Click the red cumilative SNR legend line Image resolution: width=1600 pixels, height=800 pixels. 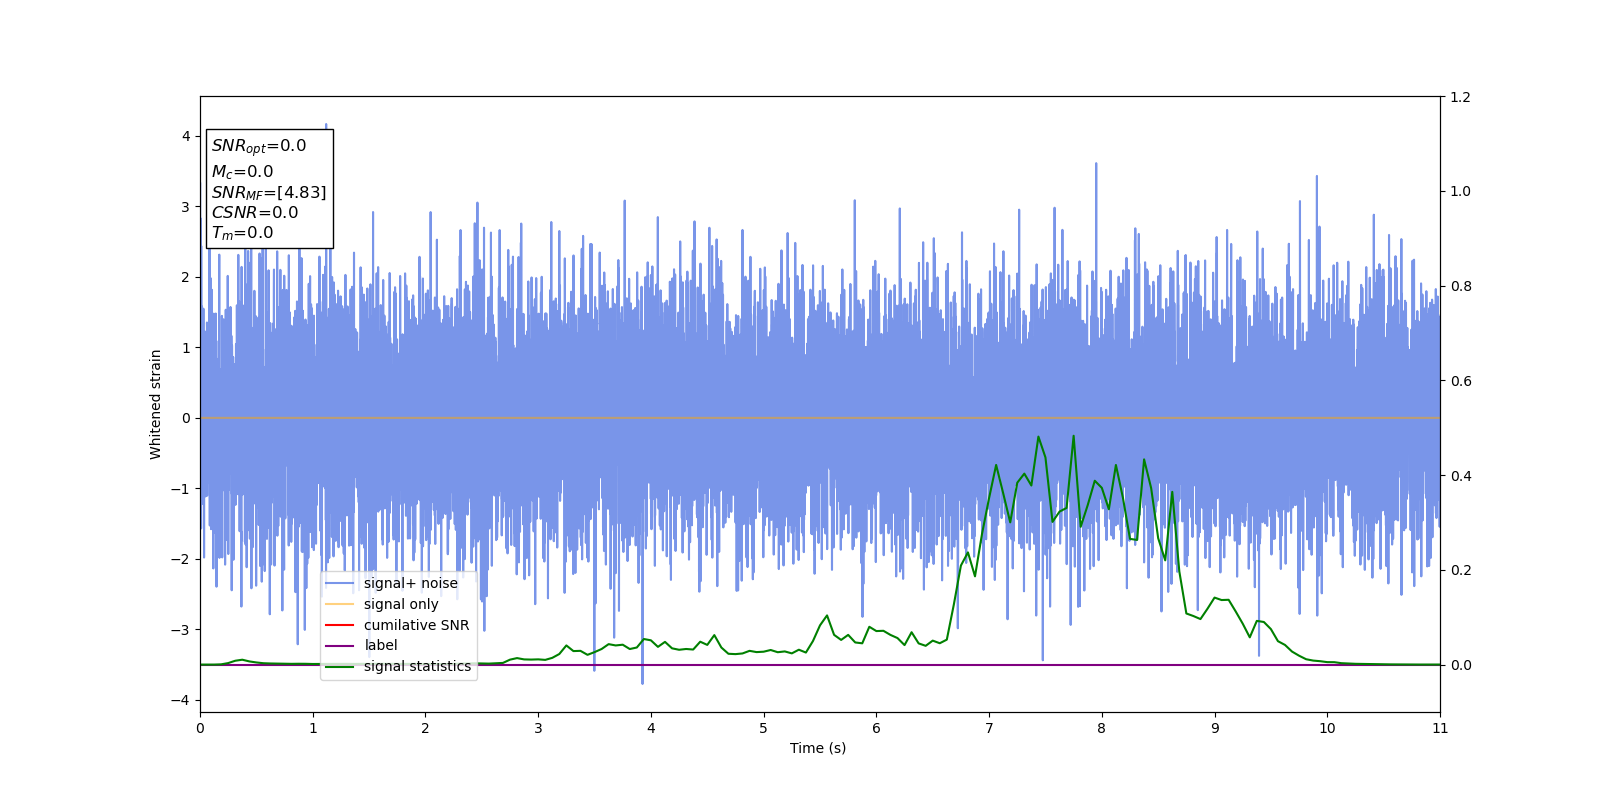coord(340,625)
